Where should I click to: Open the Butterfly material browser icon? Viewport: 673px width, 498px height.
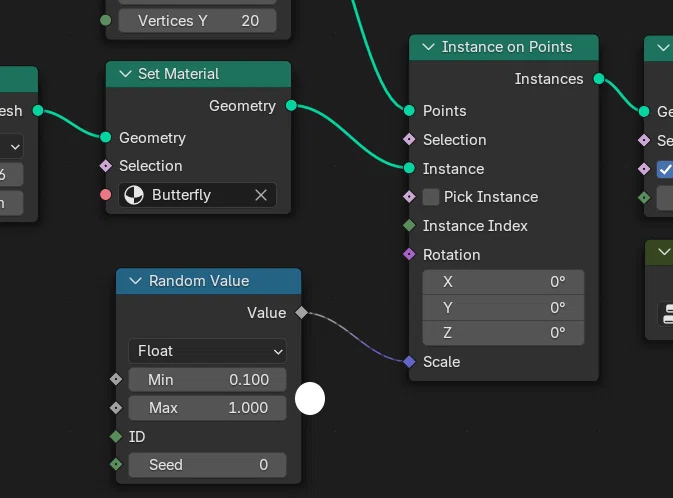pos(134,195)
